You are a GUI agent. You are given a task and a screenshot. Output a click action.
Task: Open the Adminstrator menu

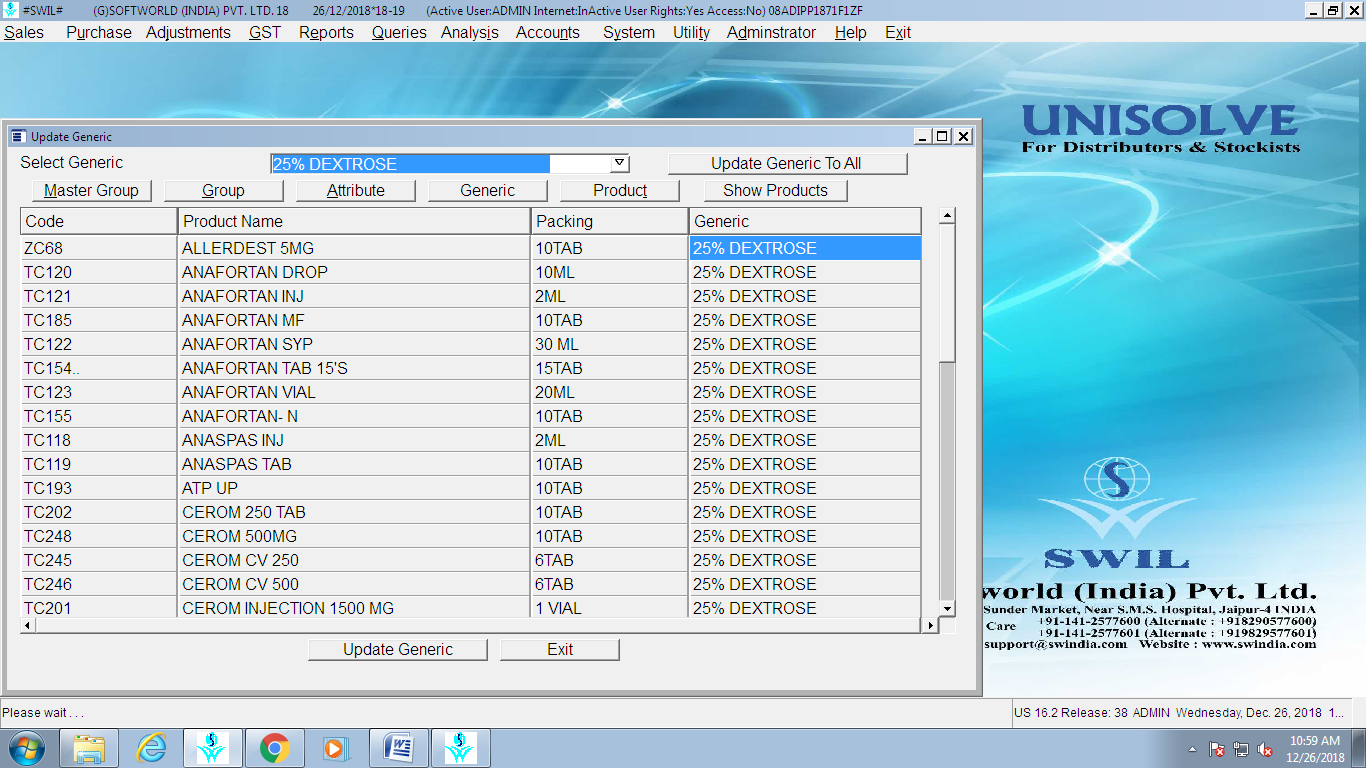coord(771,32)
